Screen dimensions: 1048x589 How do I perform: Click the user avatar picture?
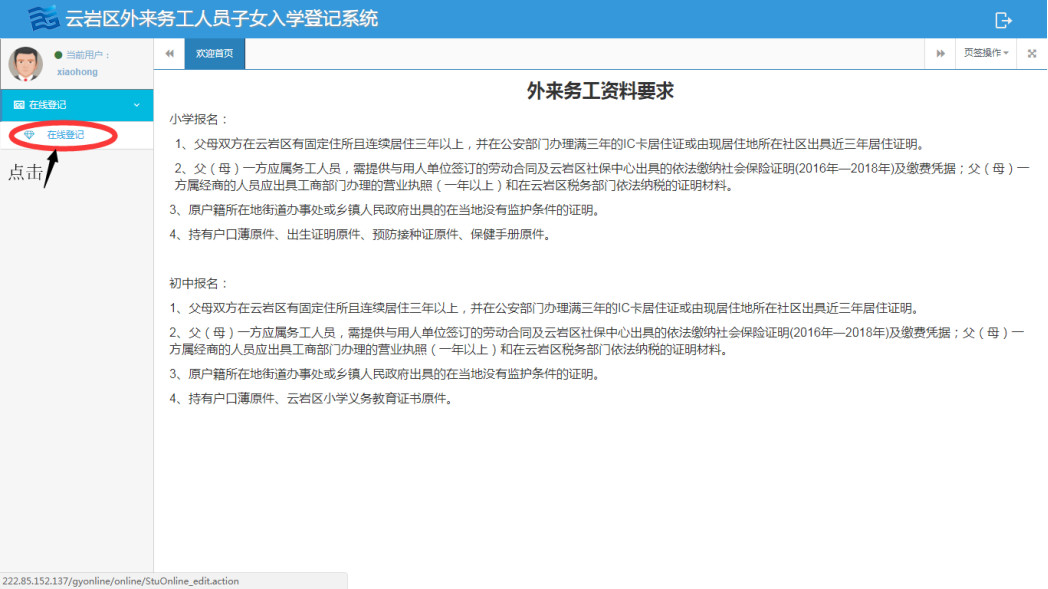click(25, 64)
